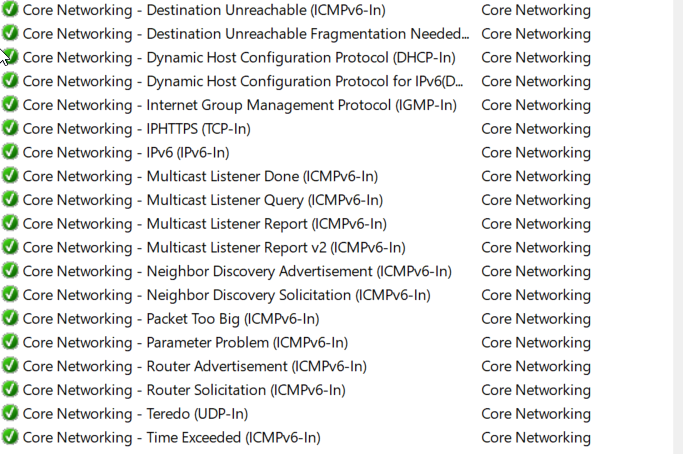The height and width of the screenshot is (454, 683).
Task: Click Core Networking group cell for Teredo row
Action: (535, 414)
